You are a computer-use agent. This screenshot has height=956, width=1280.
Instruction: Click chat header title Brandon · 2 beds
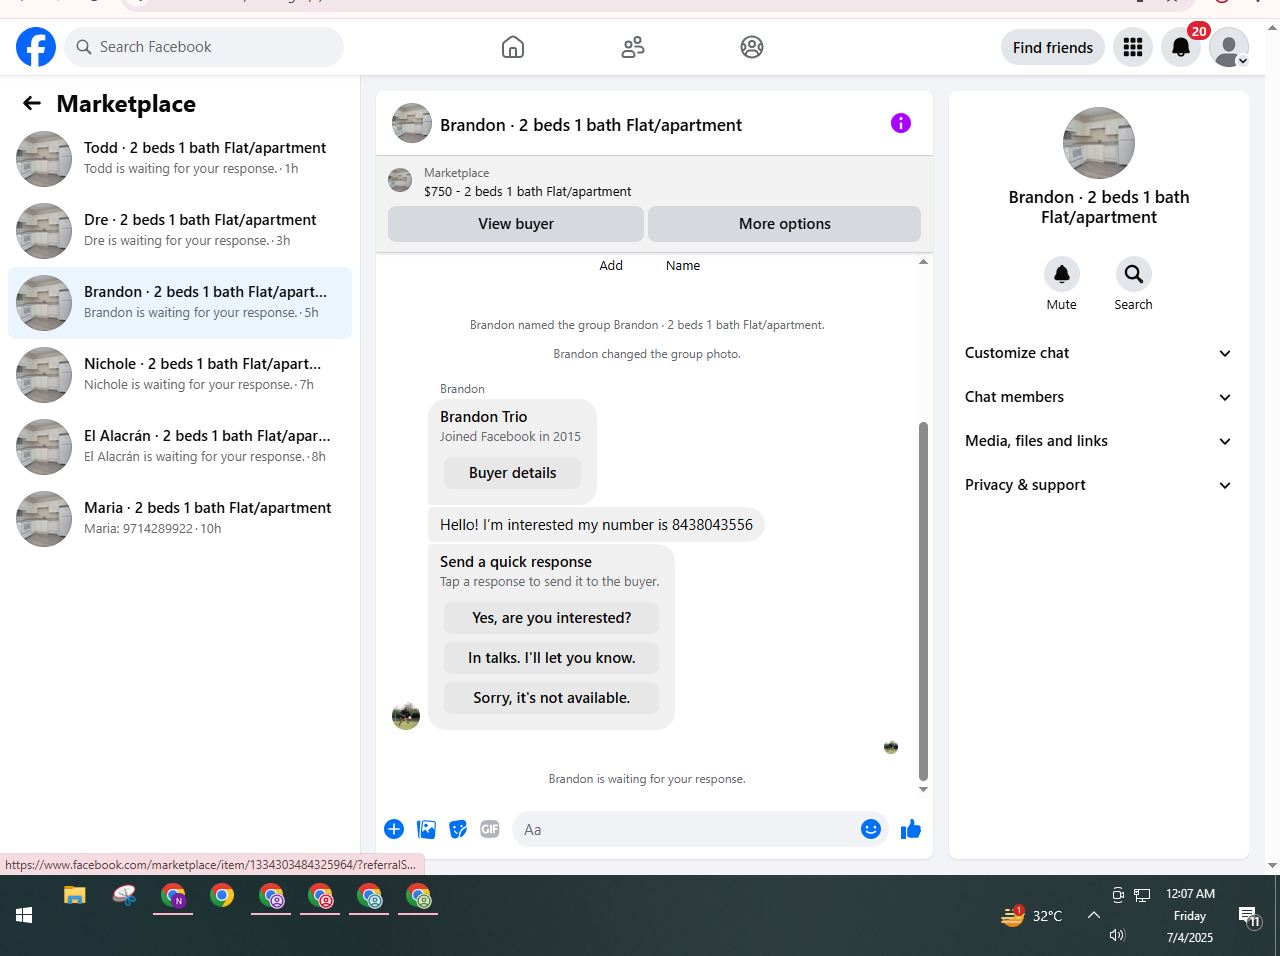tap(591, 125)
